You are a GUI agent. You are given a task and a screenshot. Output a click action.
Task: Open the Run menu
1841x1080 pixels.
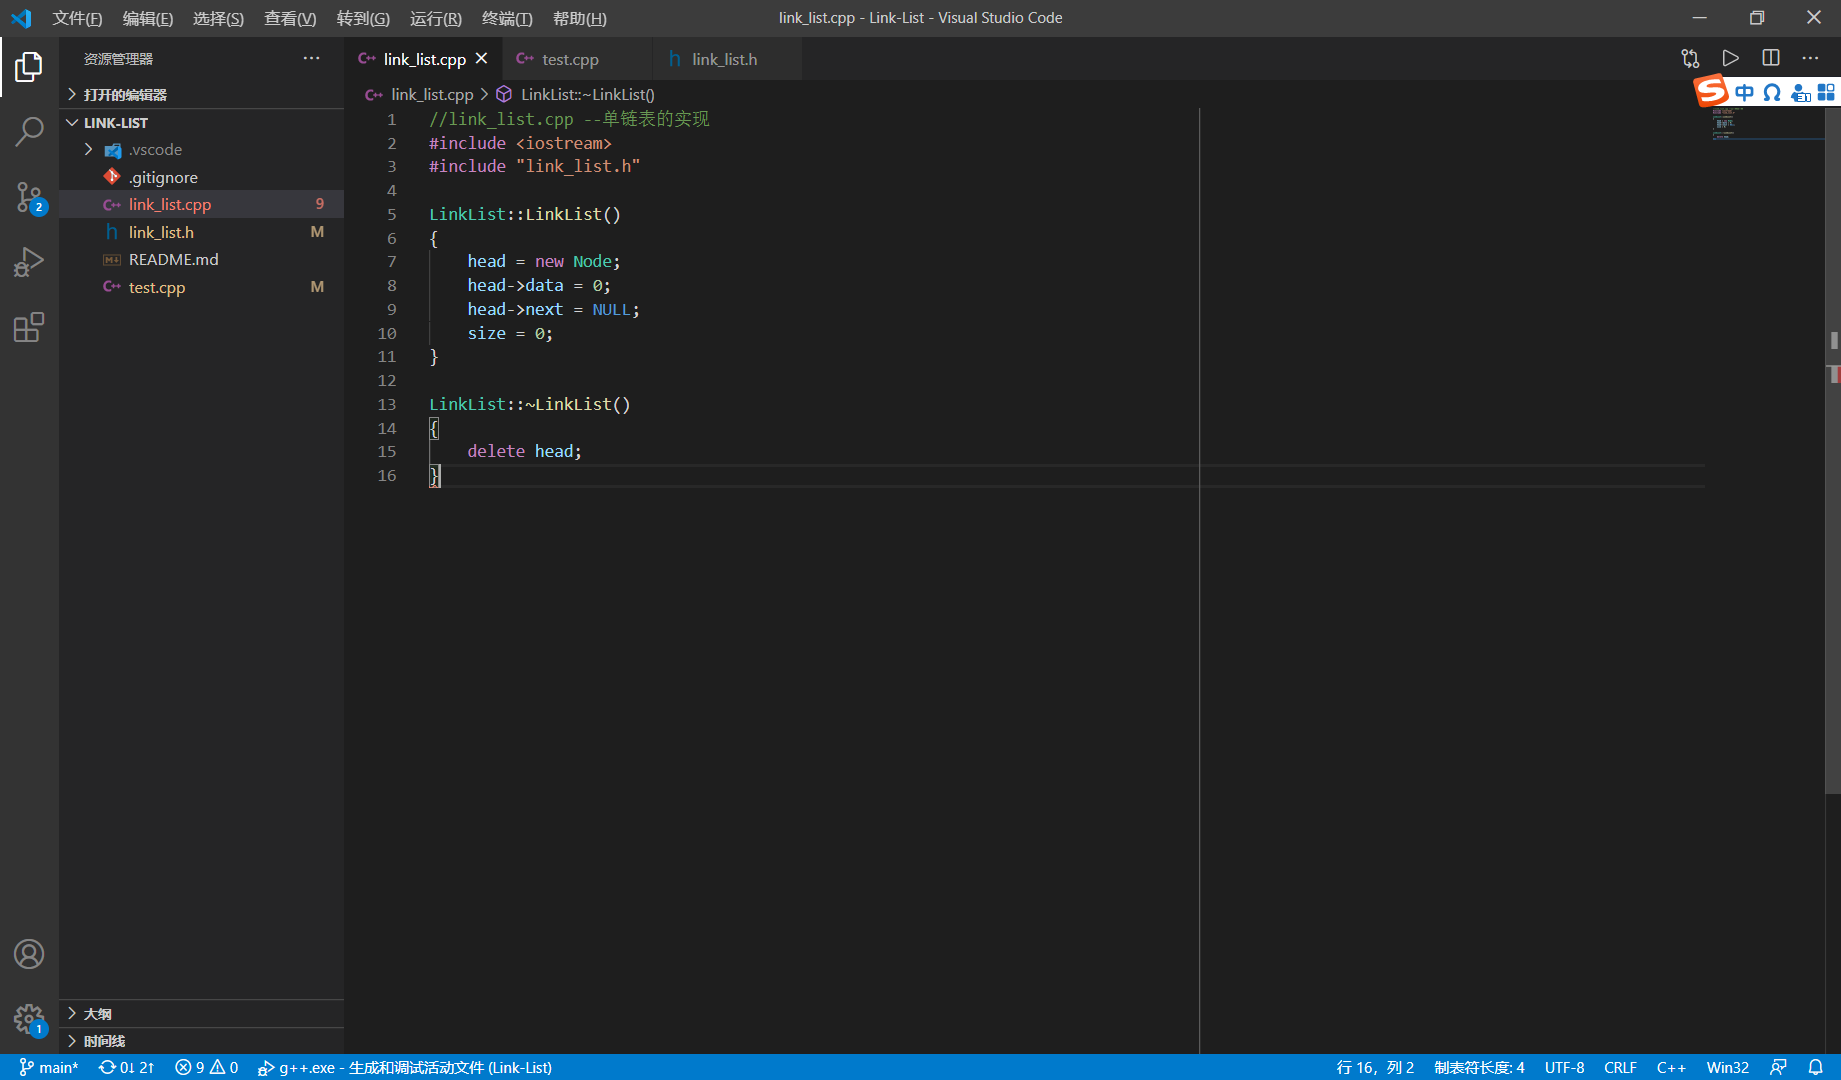tap(436, 18)
